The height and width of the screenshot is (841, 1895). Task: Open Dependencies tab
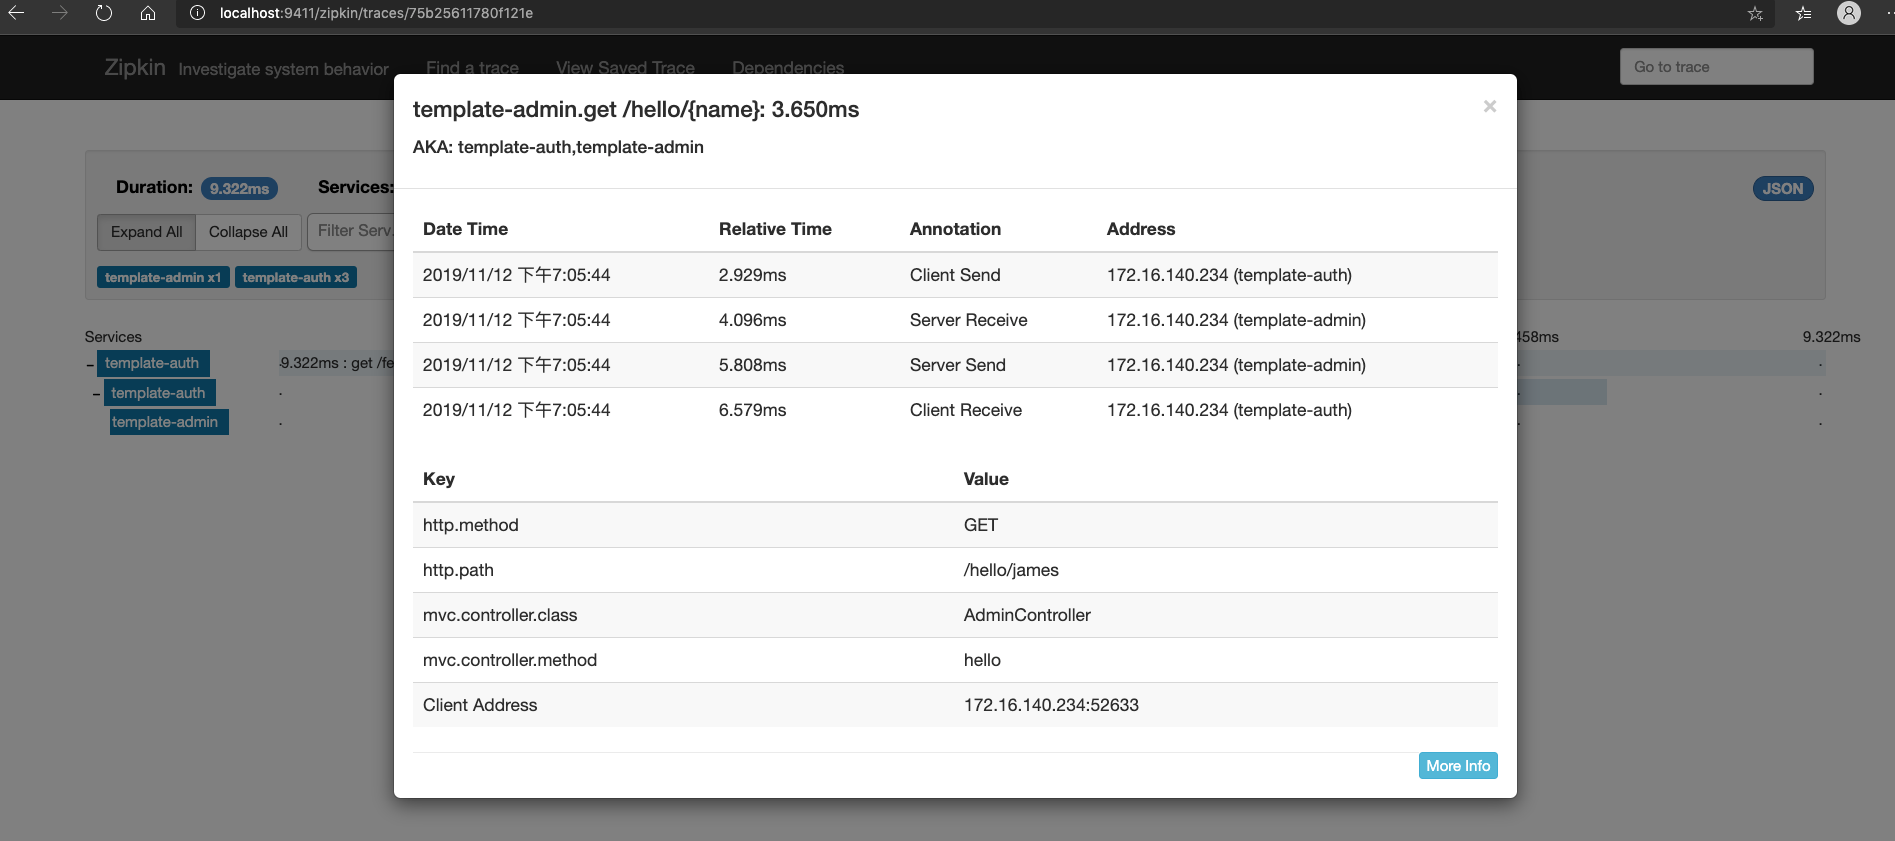click(x=788, y=68)
